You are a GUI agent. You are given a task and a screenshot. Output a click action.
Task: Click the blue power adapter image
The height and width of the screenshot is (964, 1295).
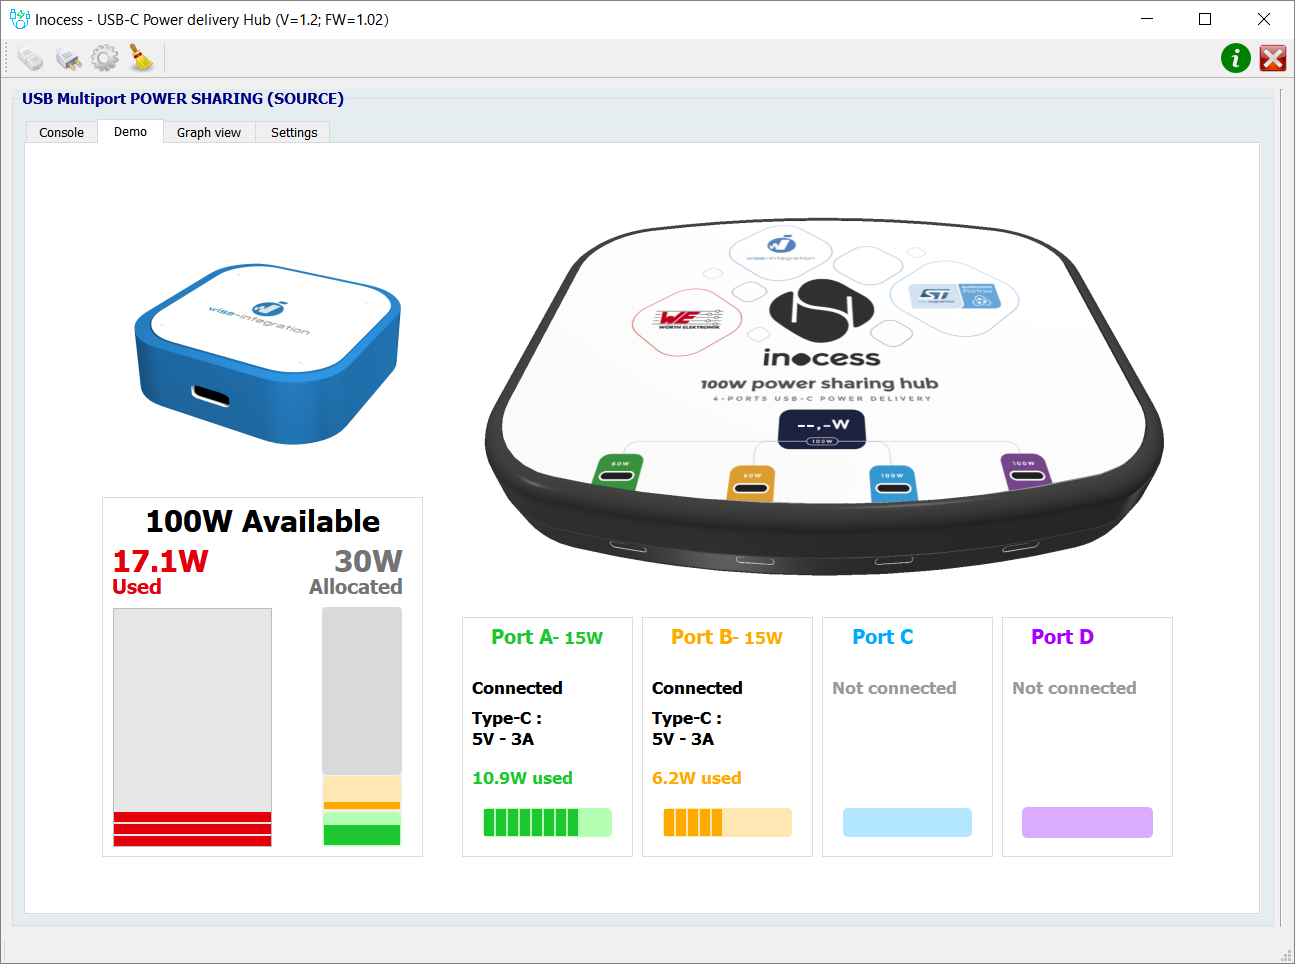[267, 353]
